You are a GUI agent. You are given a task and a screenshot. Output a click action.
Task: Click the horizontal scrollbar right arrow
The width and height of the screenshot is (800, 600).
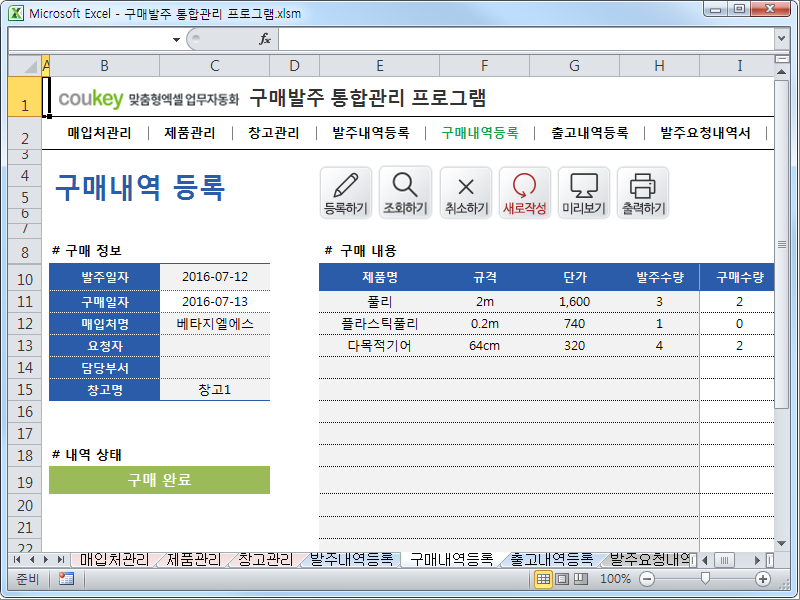pyautogui.click(x=757, y=560)
